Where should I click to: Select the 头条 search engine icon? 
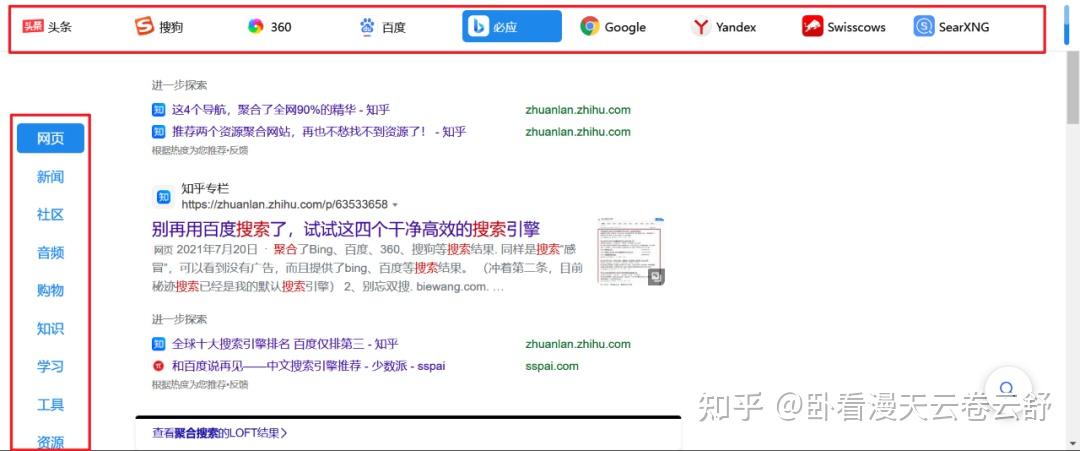pos(33,27)
